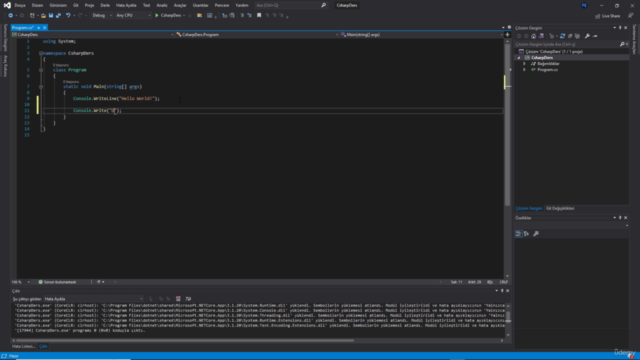Screen dimensions: 640x360
Task: Click Solution Explorer search box
Action: point(567,44)
